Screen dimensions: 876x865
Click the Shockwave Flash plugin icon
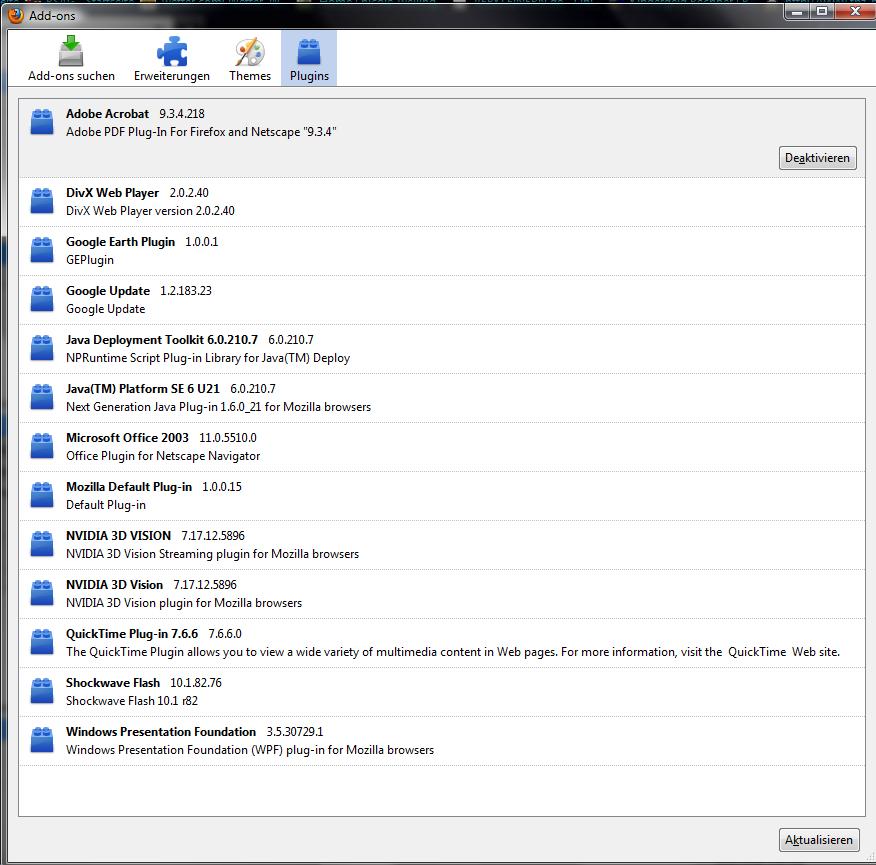(x=42, y=691)
